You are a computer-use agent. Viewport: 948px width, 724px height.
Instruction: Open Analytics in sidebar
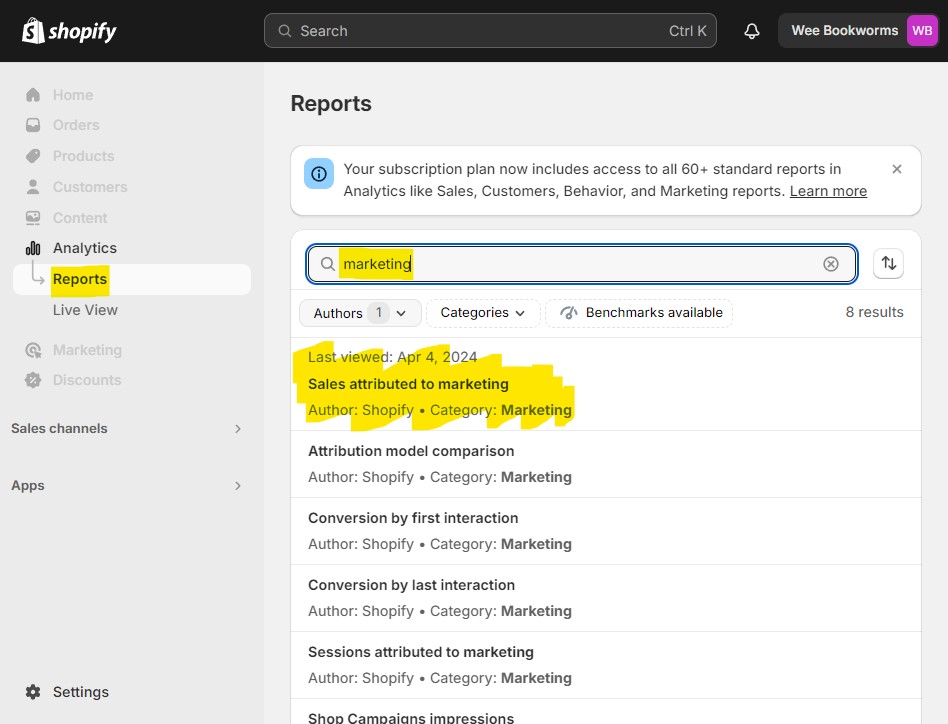85,248
